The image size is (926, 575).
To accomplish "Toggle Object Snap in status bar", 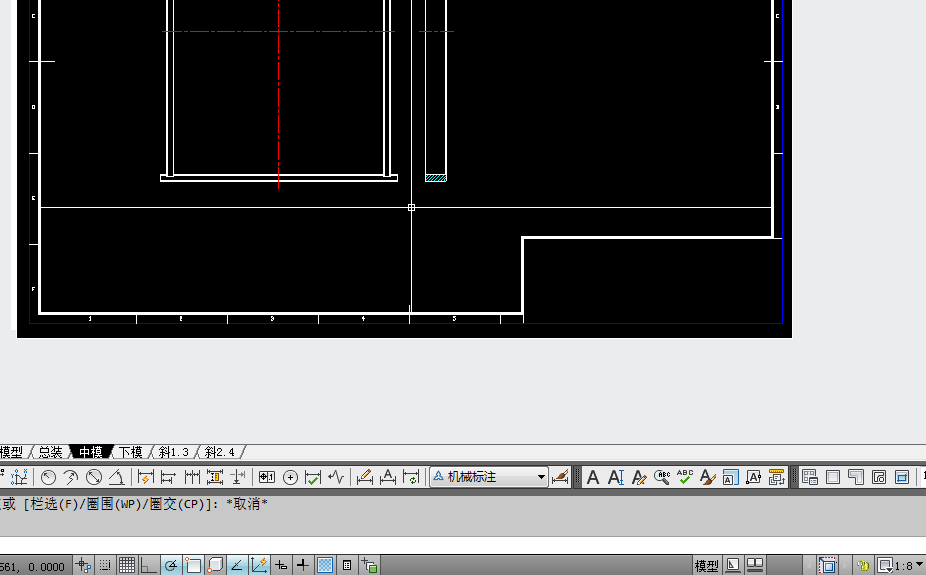I will click(193, 566).
